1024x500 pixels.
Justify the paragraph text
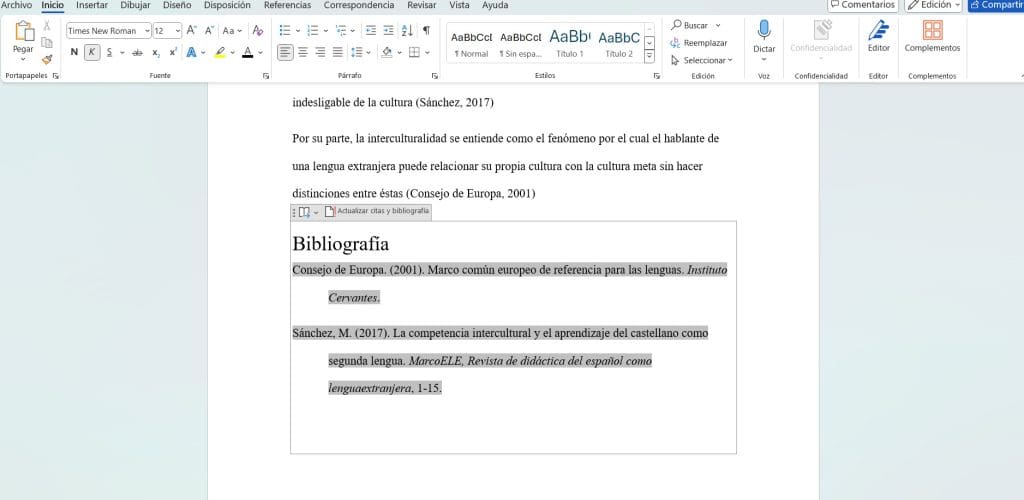coord(338,52)
